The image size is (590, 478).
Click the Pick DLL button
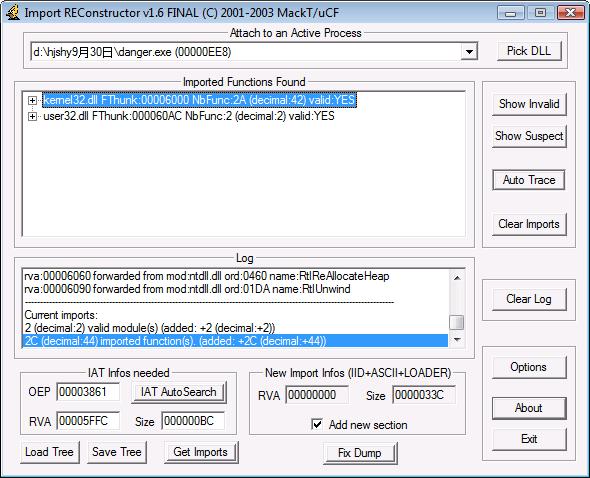point(529,51)
